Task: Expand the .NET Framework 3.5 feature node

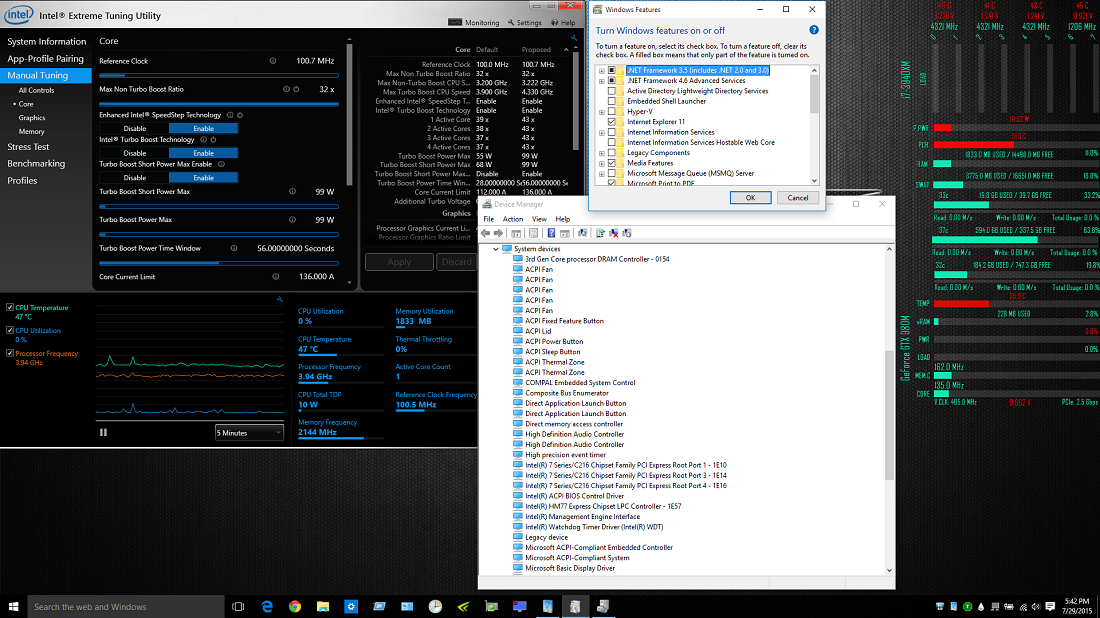Action: pos(602,71)
